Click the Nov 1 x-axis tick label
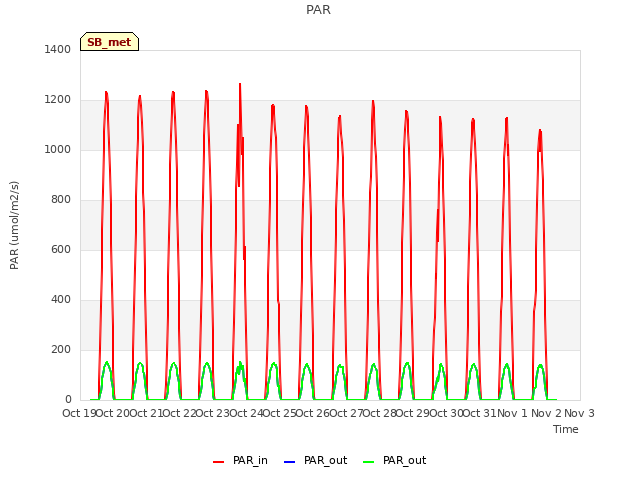640x480 pixels. (513, 413)
